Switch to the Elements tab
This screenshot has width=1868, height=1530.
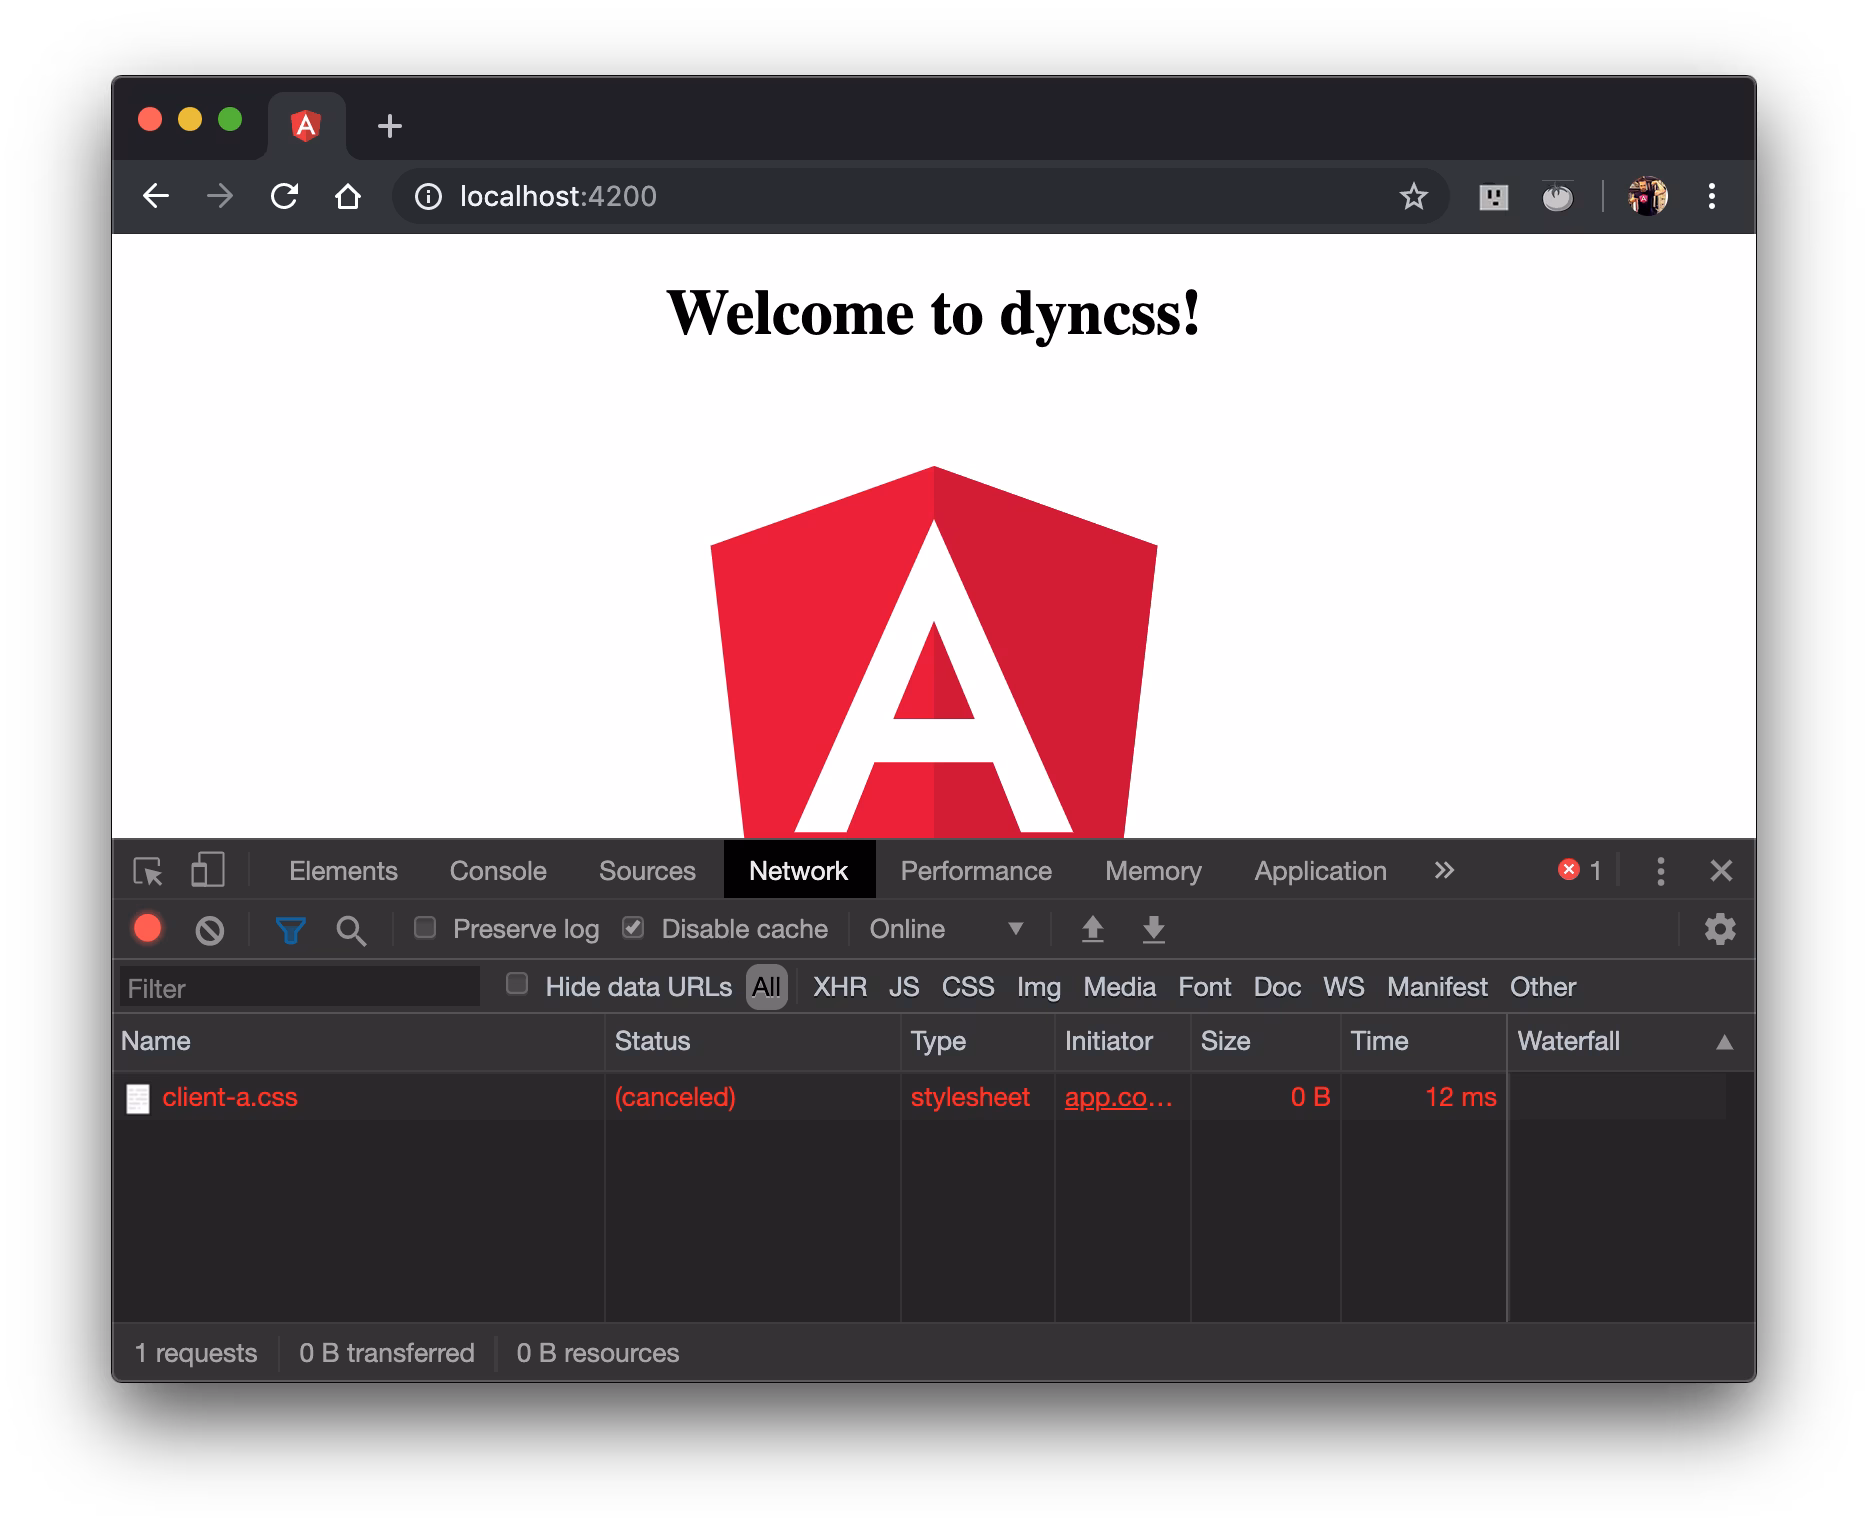click(343, 871)
